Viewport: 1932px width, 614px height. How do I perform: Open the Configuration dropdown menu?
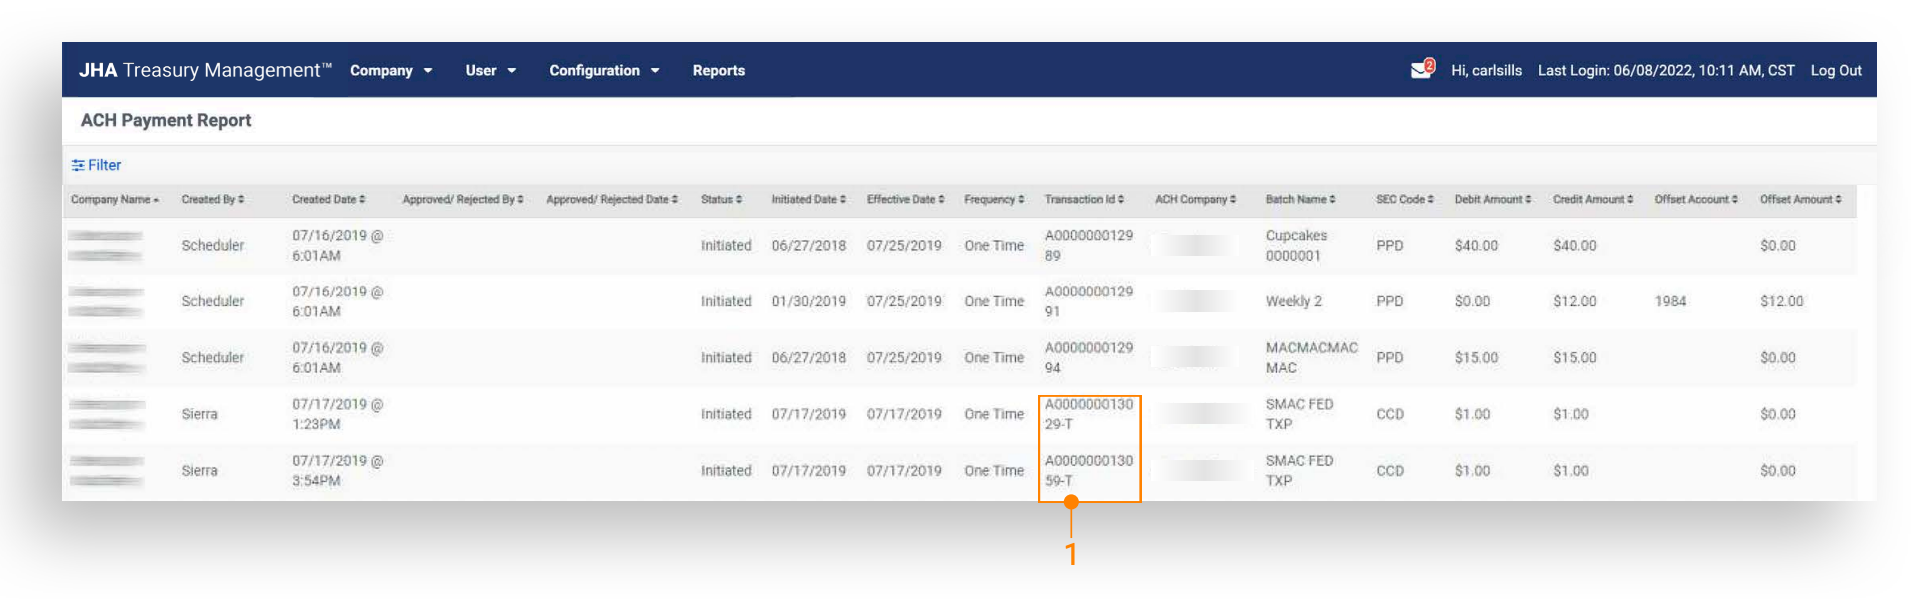pos(604,71)
